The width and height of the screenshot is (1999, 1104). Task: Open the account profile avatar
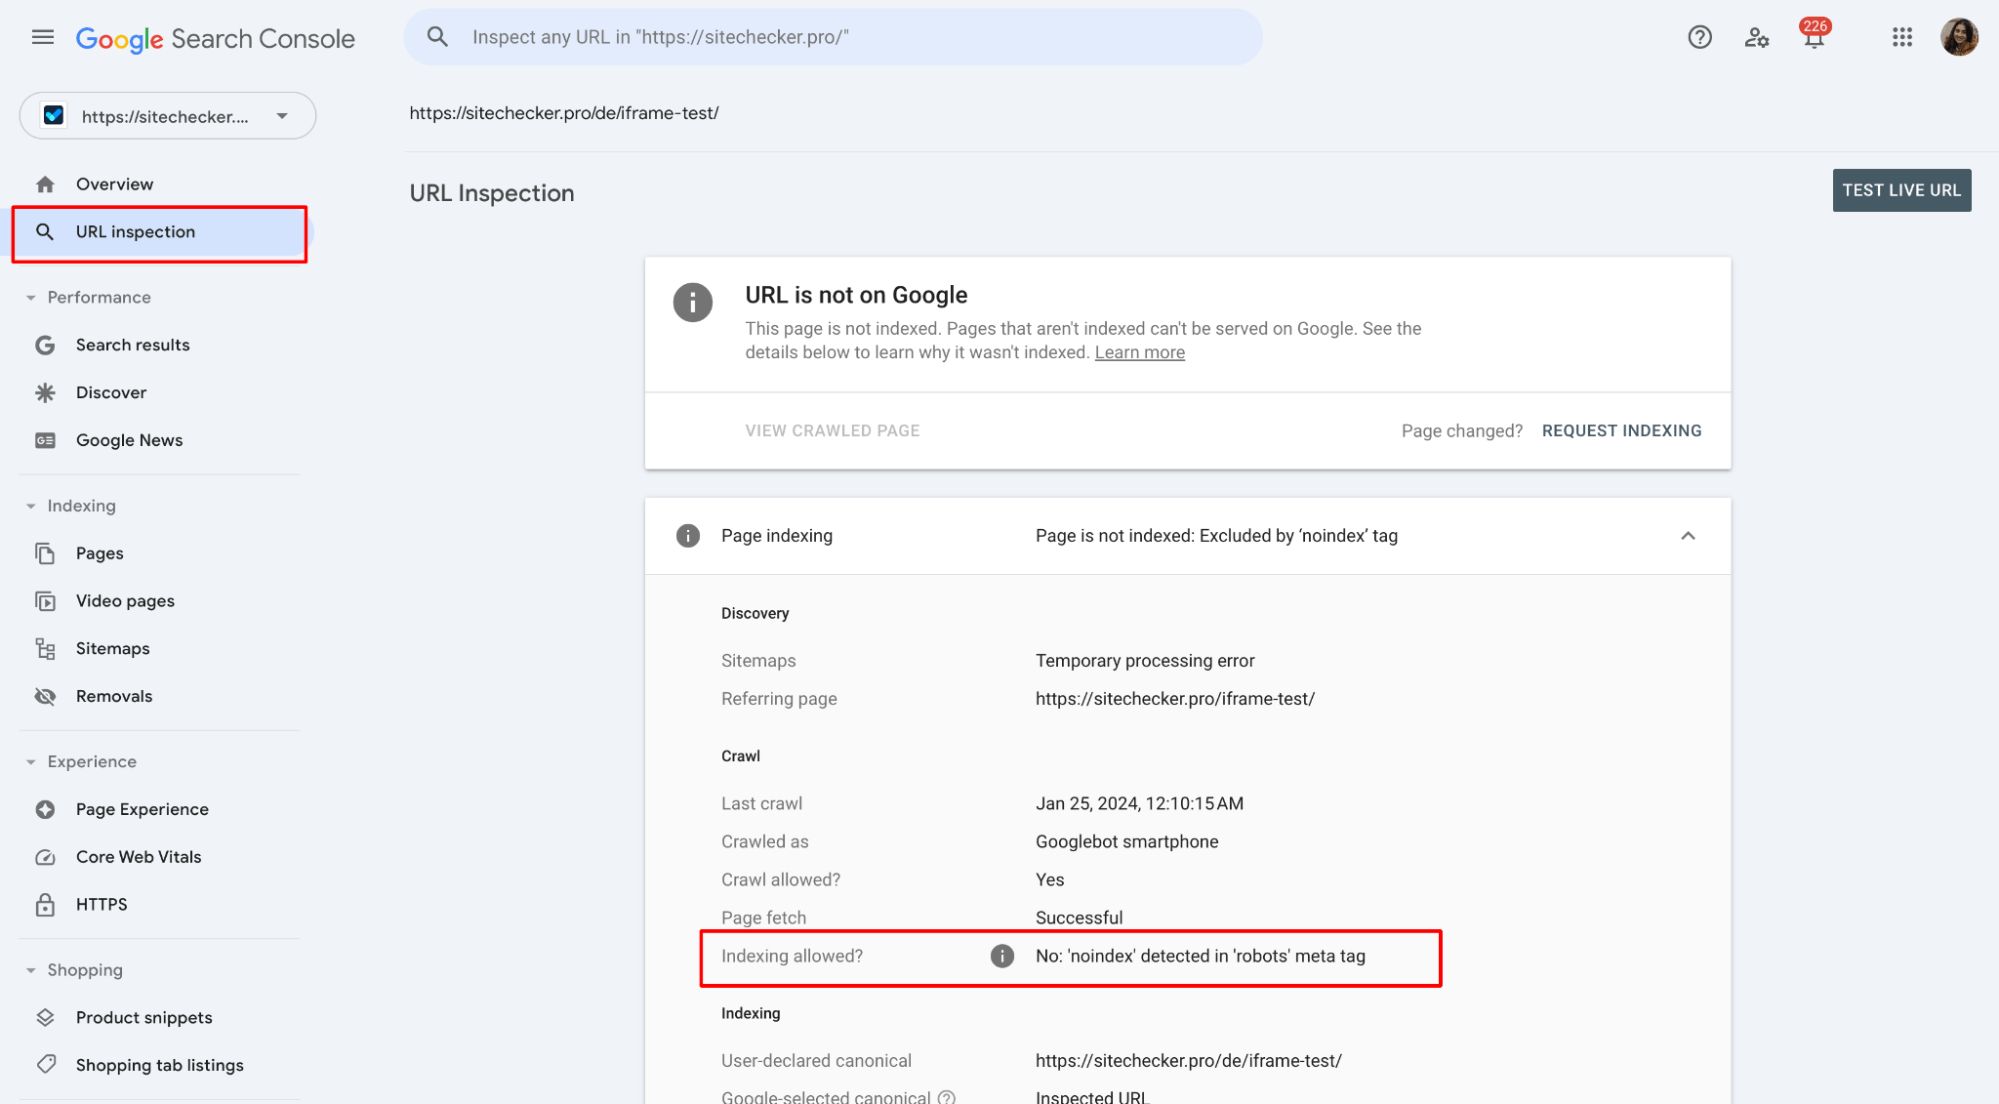pos(1959,37)
